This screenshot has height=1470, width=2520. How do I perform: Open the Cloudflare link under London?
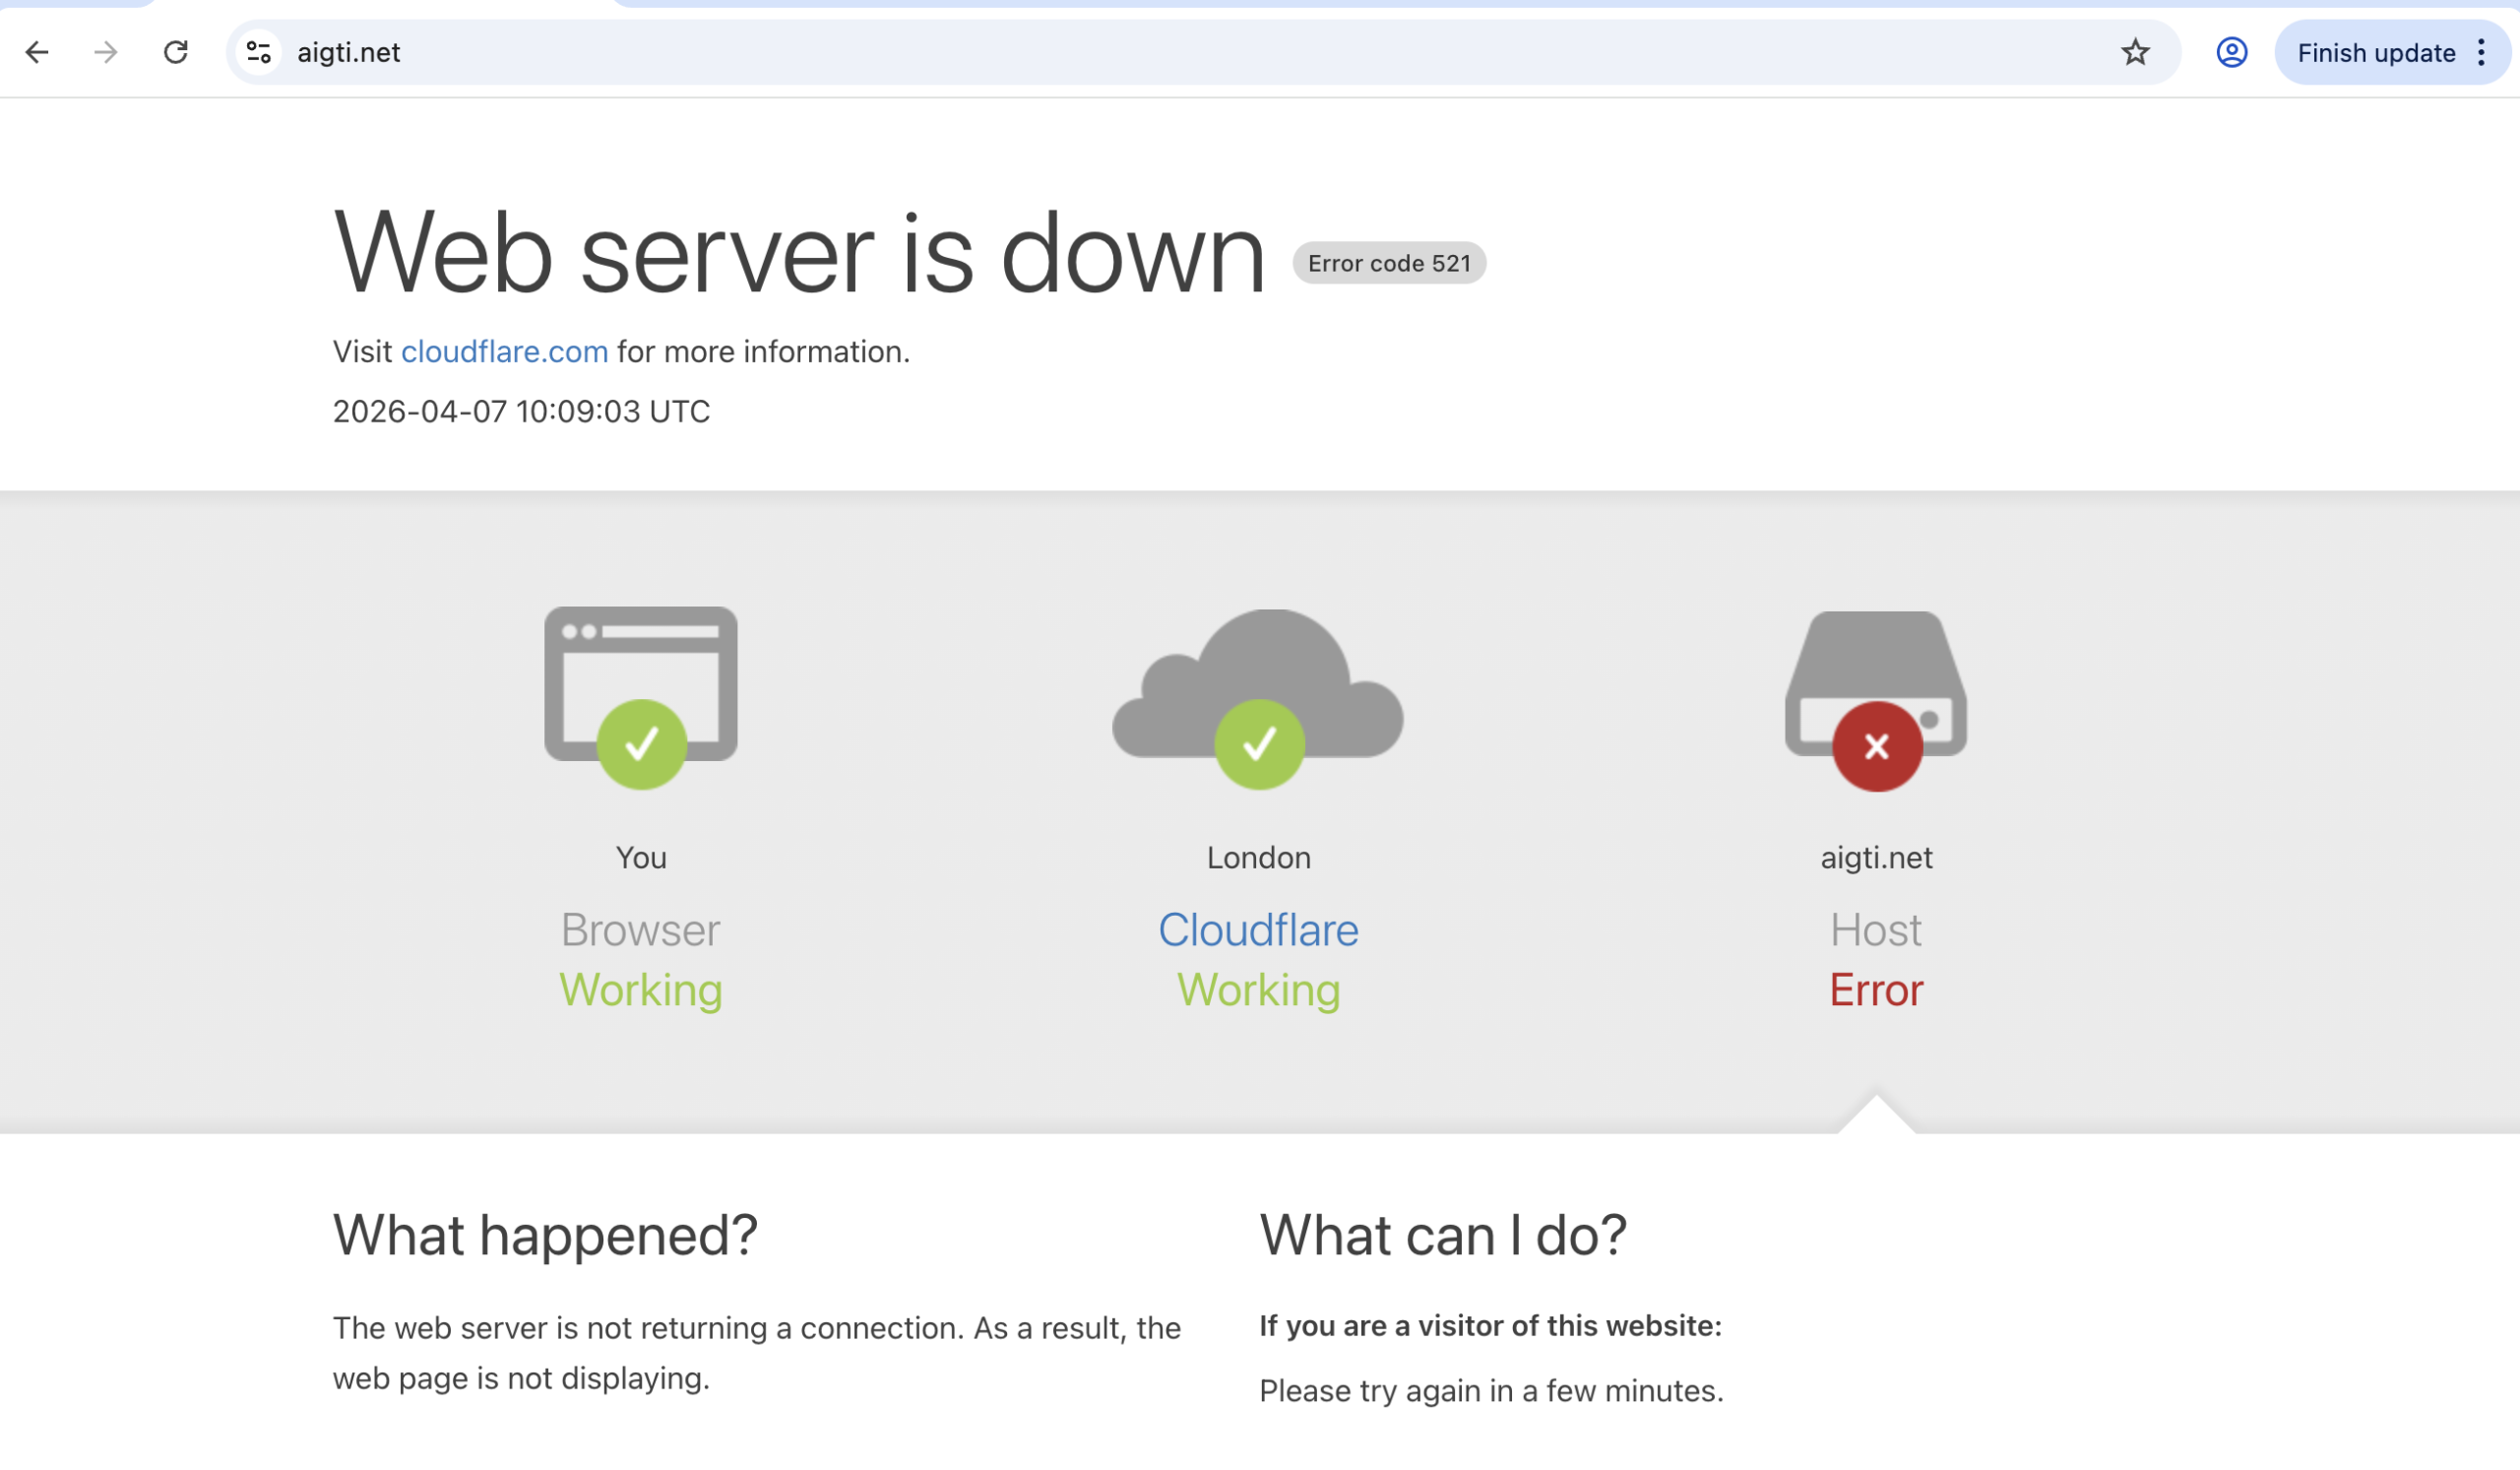[1258, 929]
